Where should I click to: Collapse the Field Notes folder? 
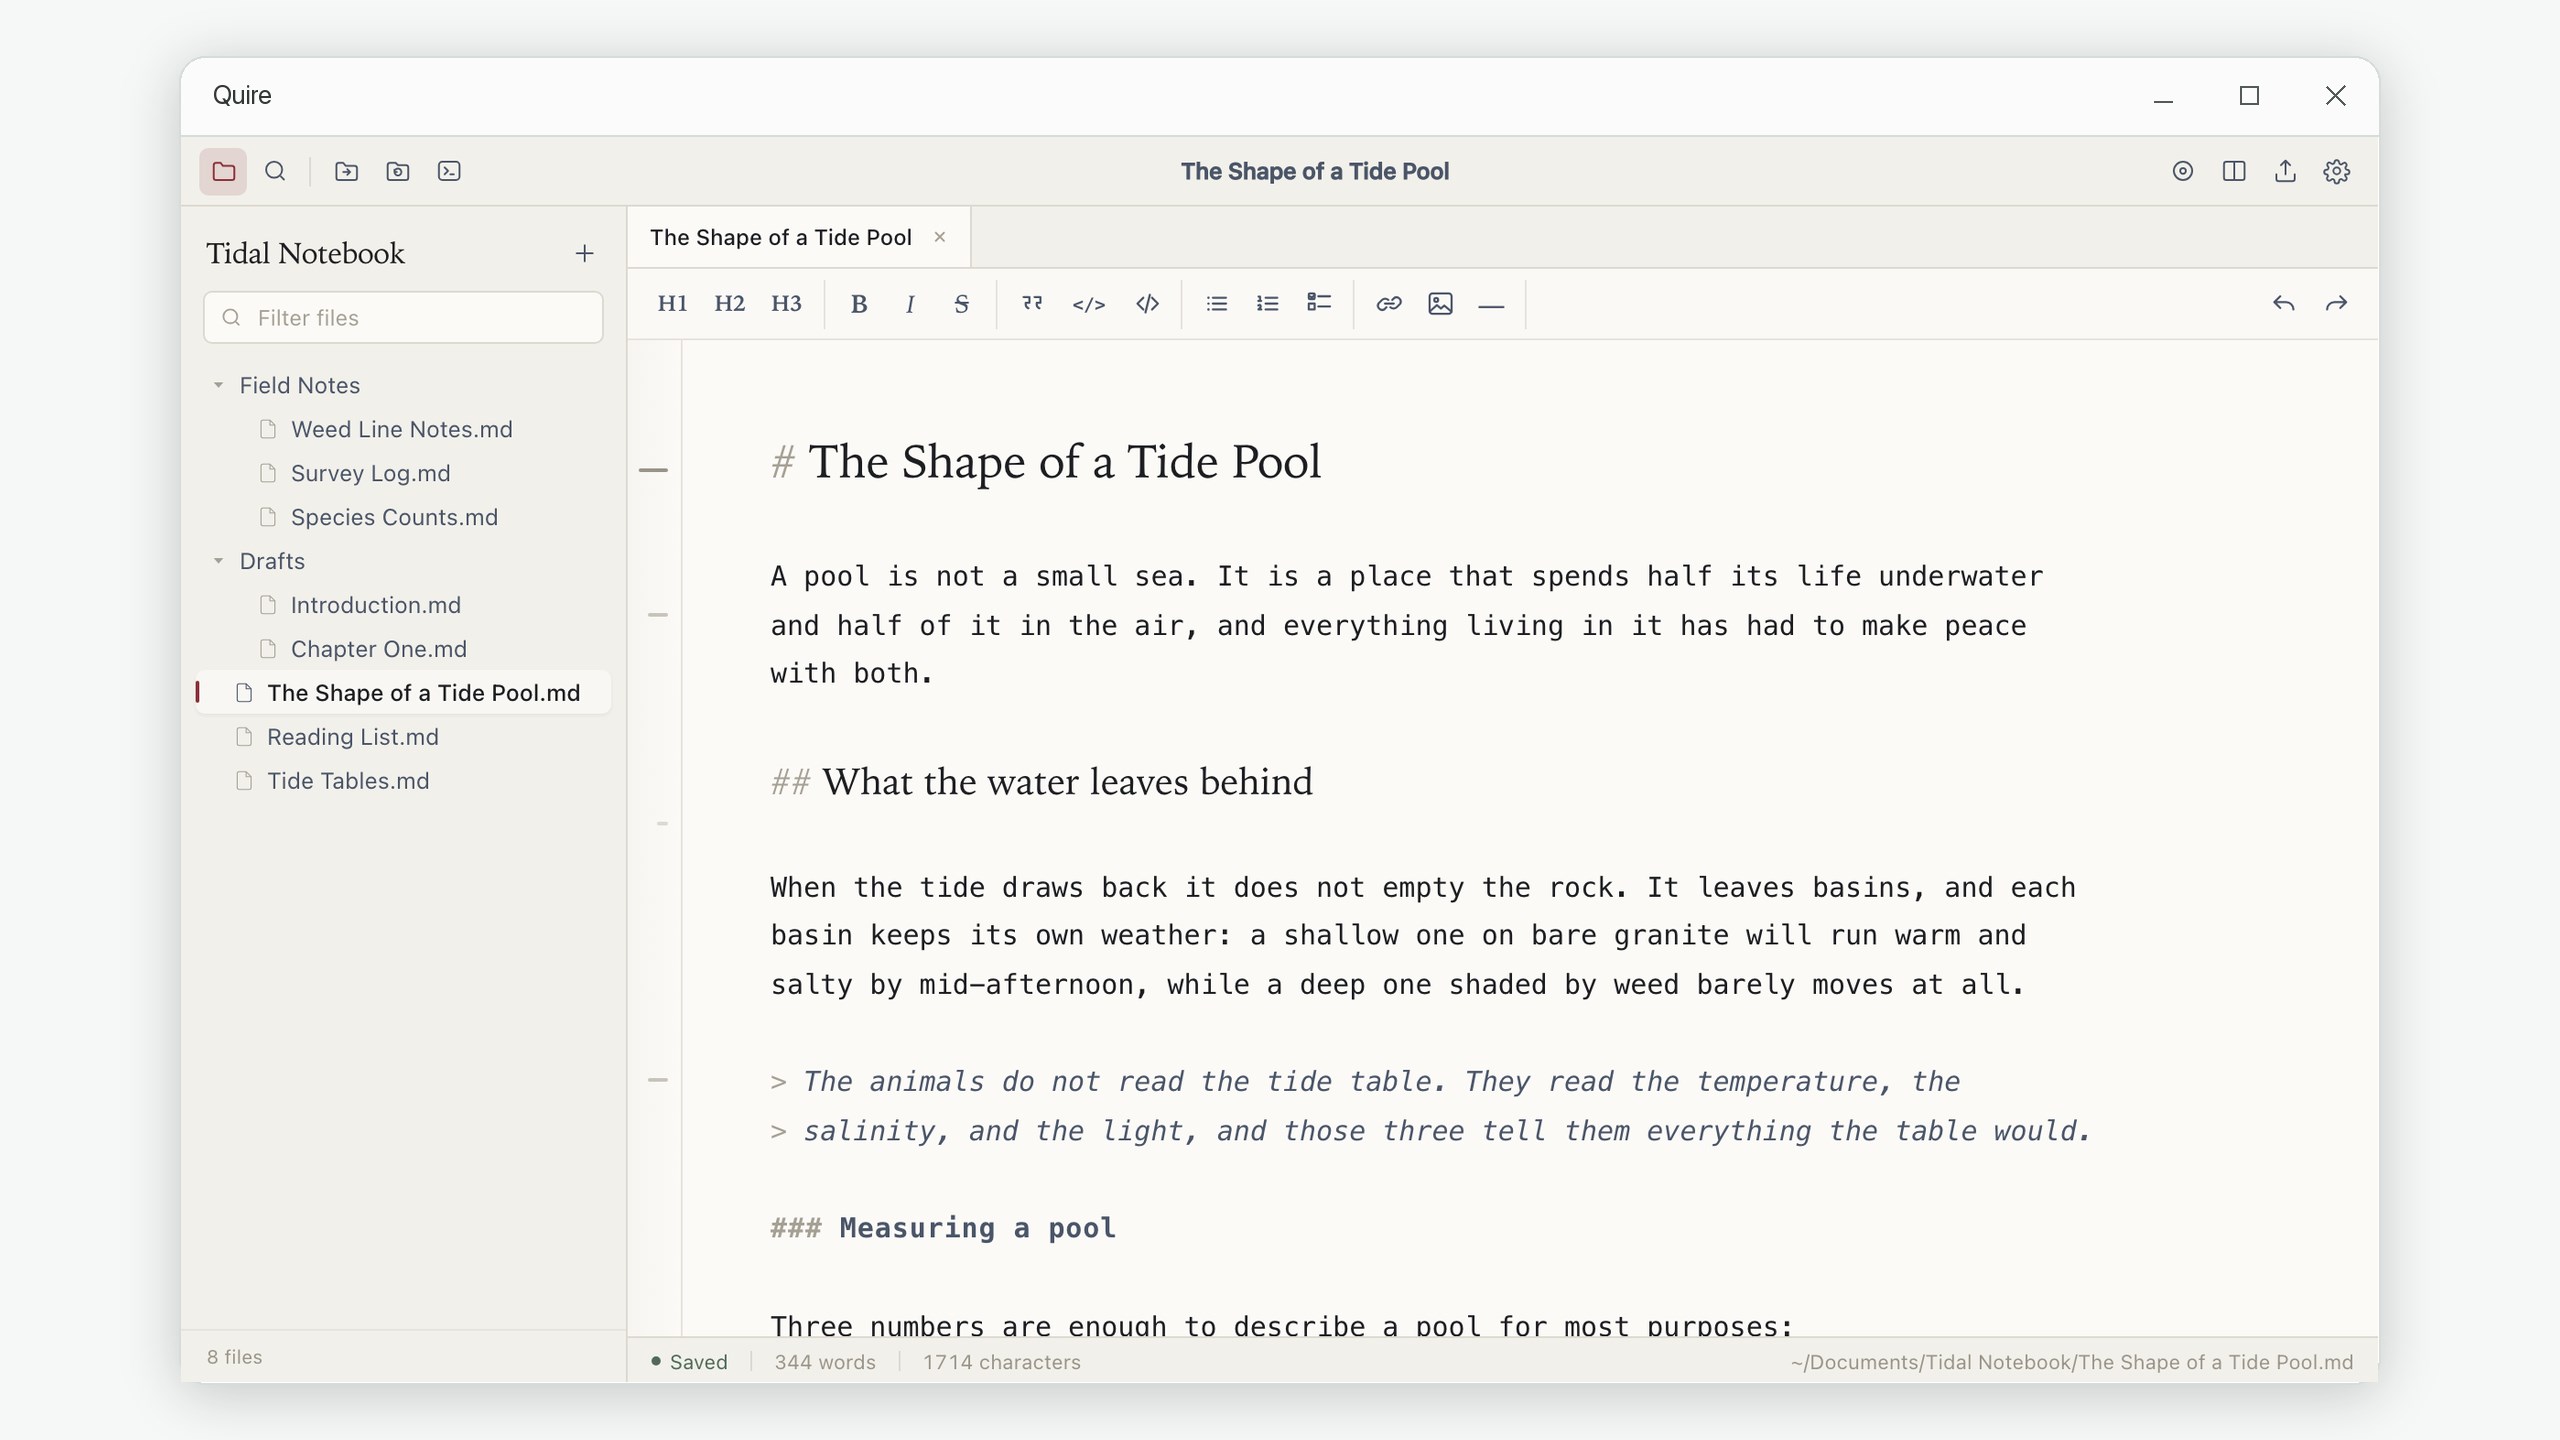[218, 385]
